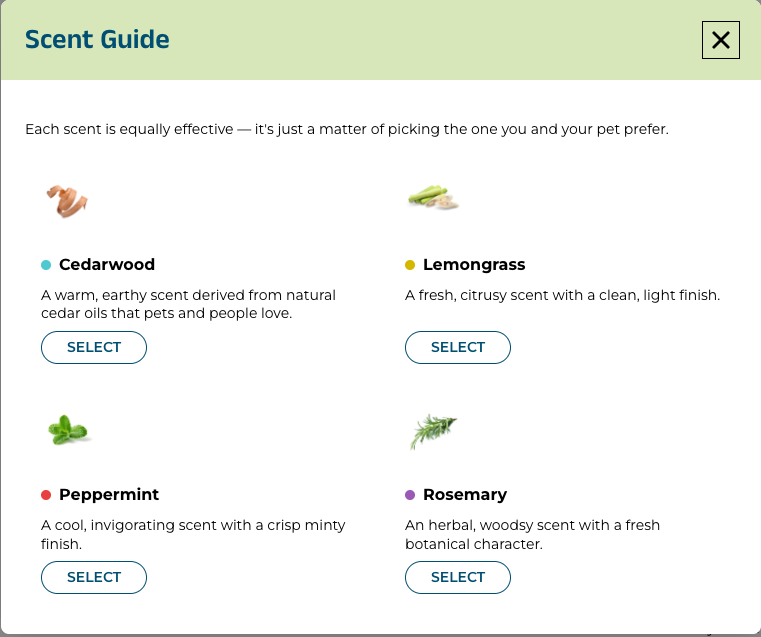Click the Peppermint heading
The height and width of the screenshot is (637, 761).
109,494
